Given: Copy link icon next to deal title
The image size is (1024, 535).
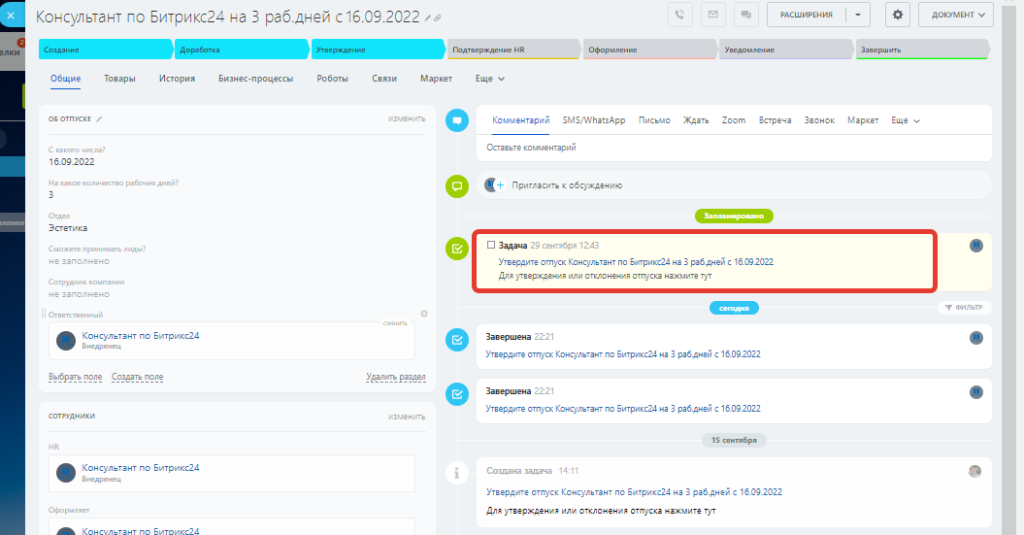Looking at the screenshot, I should (x=438, y=18).
